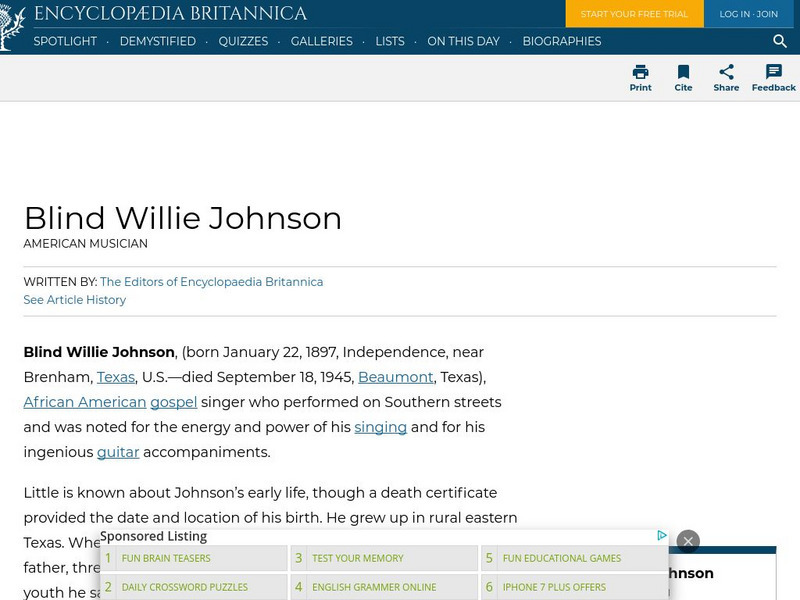Click Start Your Free Trial
The height and width of the screenshot is (600, 800).
634,14
